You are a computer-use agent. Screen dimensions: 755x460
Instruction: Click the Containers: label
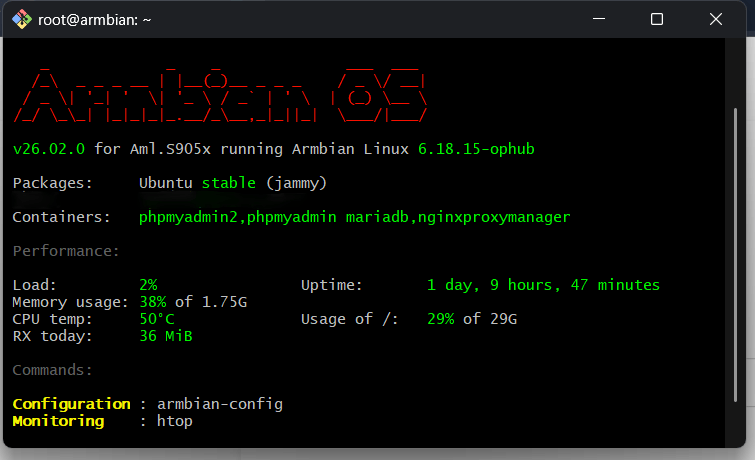pyautogui.click(x=62, y=217)
